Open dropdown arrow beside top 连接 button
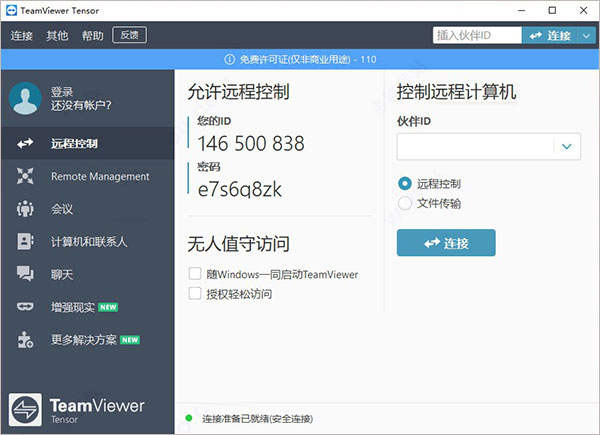Viewport: 600px width, 435px height. click(x=586, y=36)
